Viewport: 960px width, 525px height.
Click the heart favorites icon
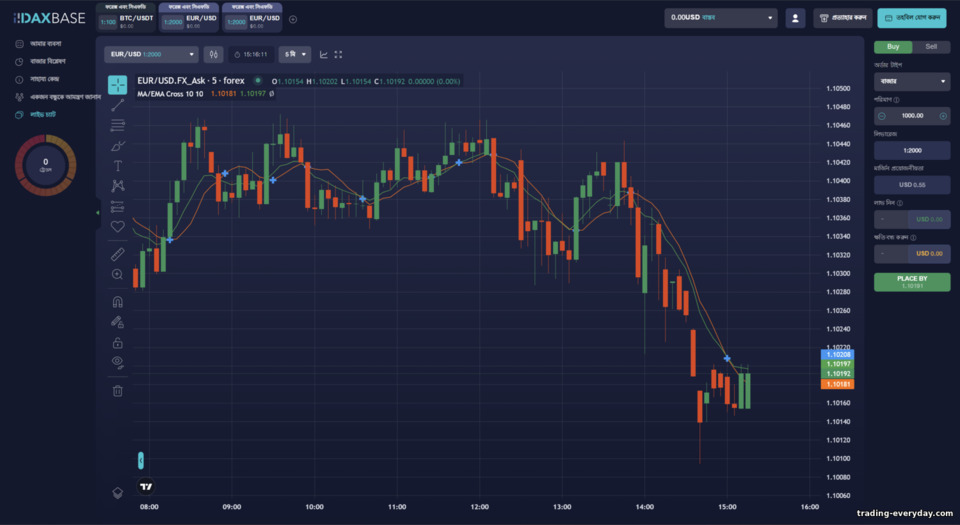point(118,226)
